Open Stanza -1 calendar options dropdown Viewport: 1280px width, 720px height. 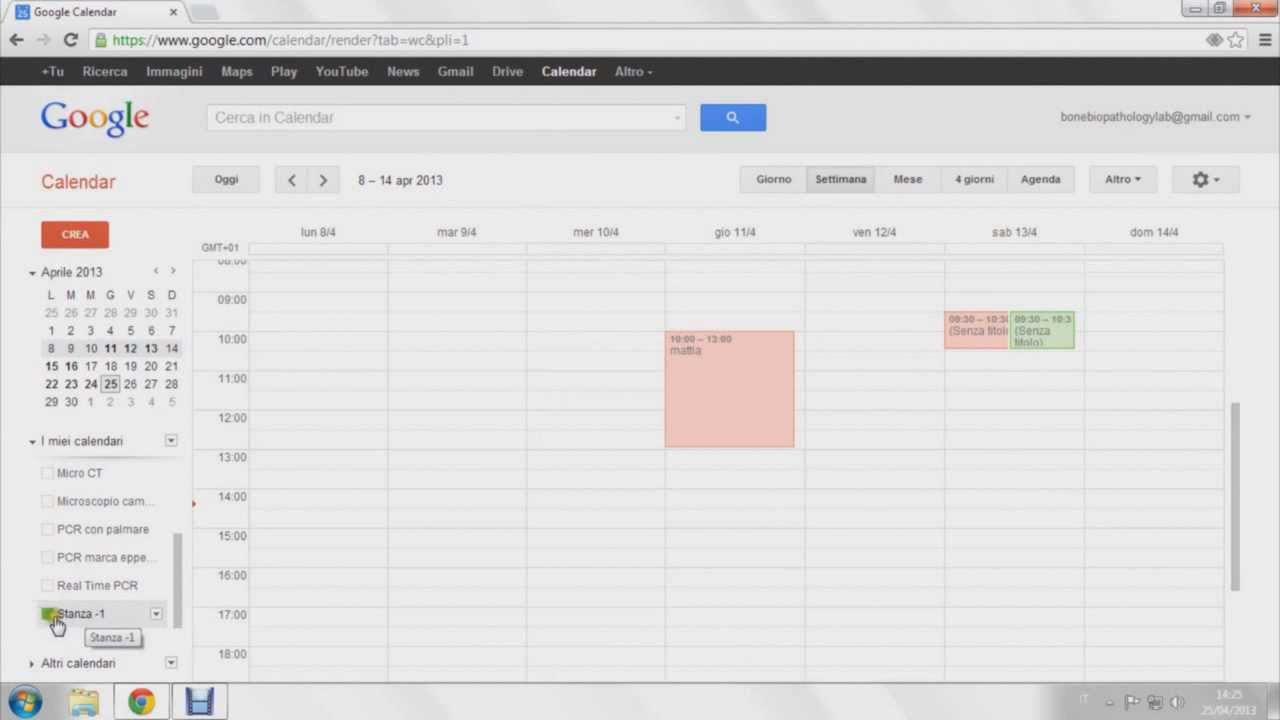click(x=156, y=613)
